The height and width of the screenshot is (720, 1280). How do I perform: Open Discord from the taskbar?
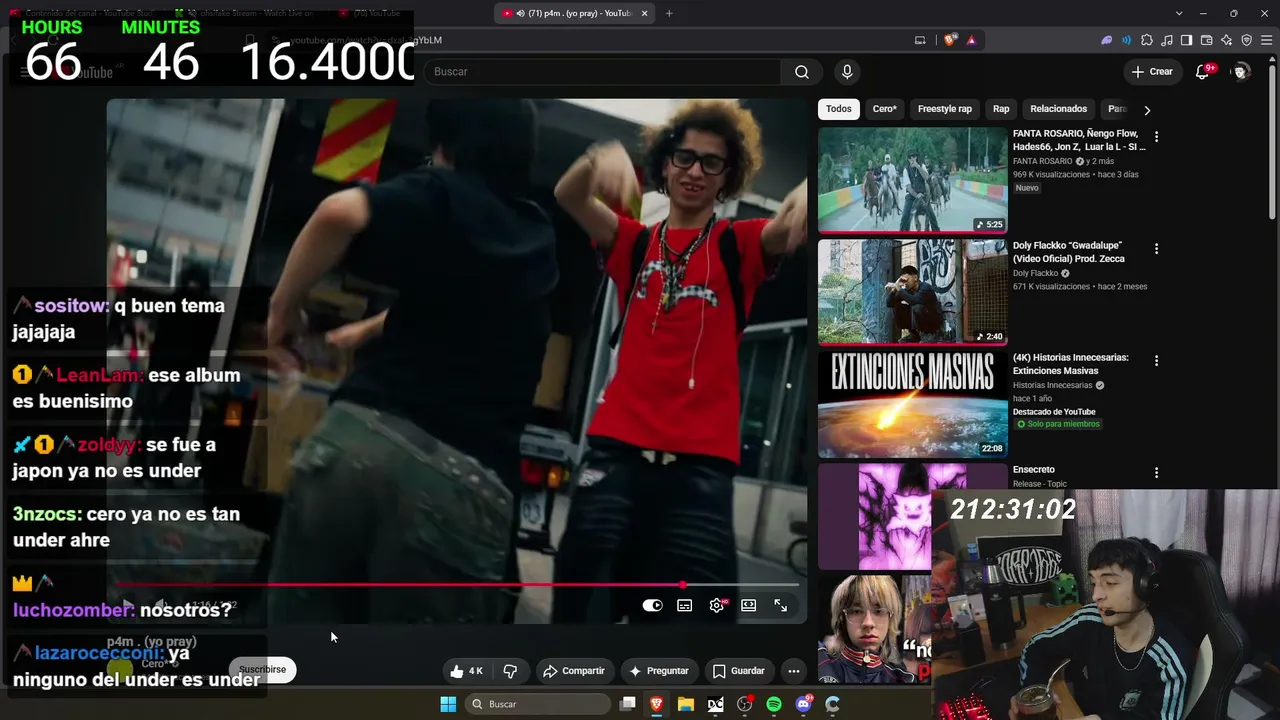click(803, 704)
